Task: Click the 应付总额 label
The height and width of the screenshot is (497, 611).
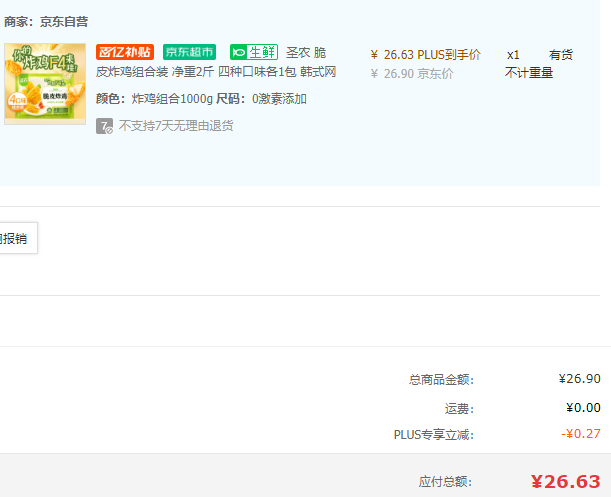Action: (x=445, y=482)
